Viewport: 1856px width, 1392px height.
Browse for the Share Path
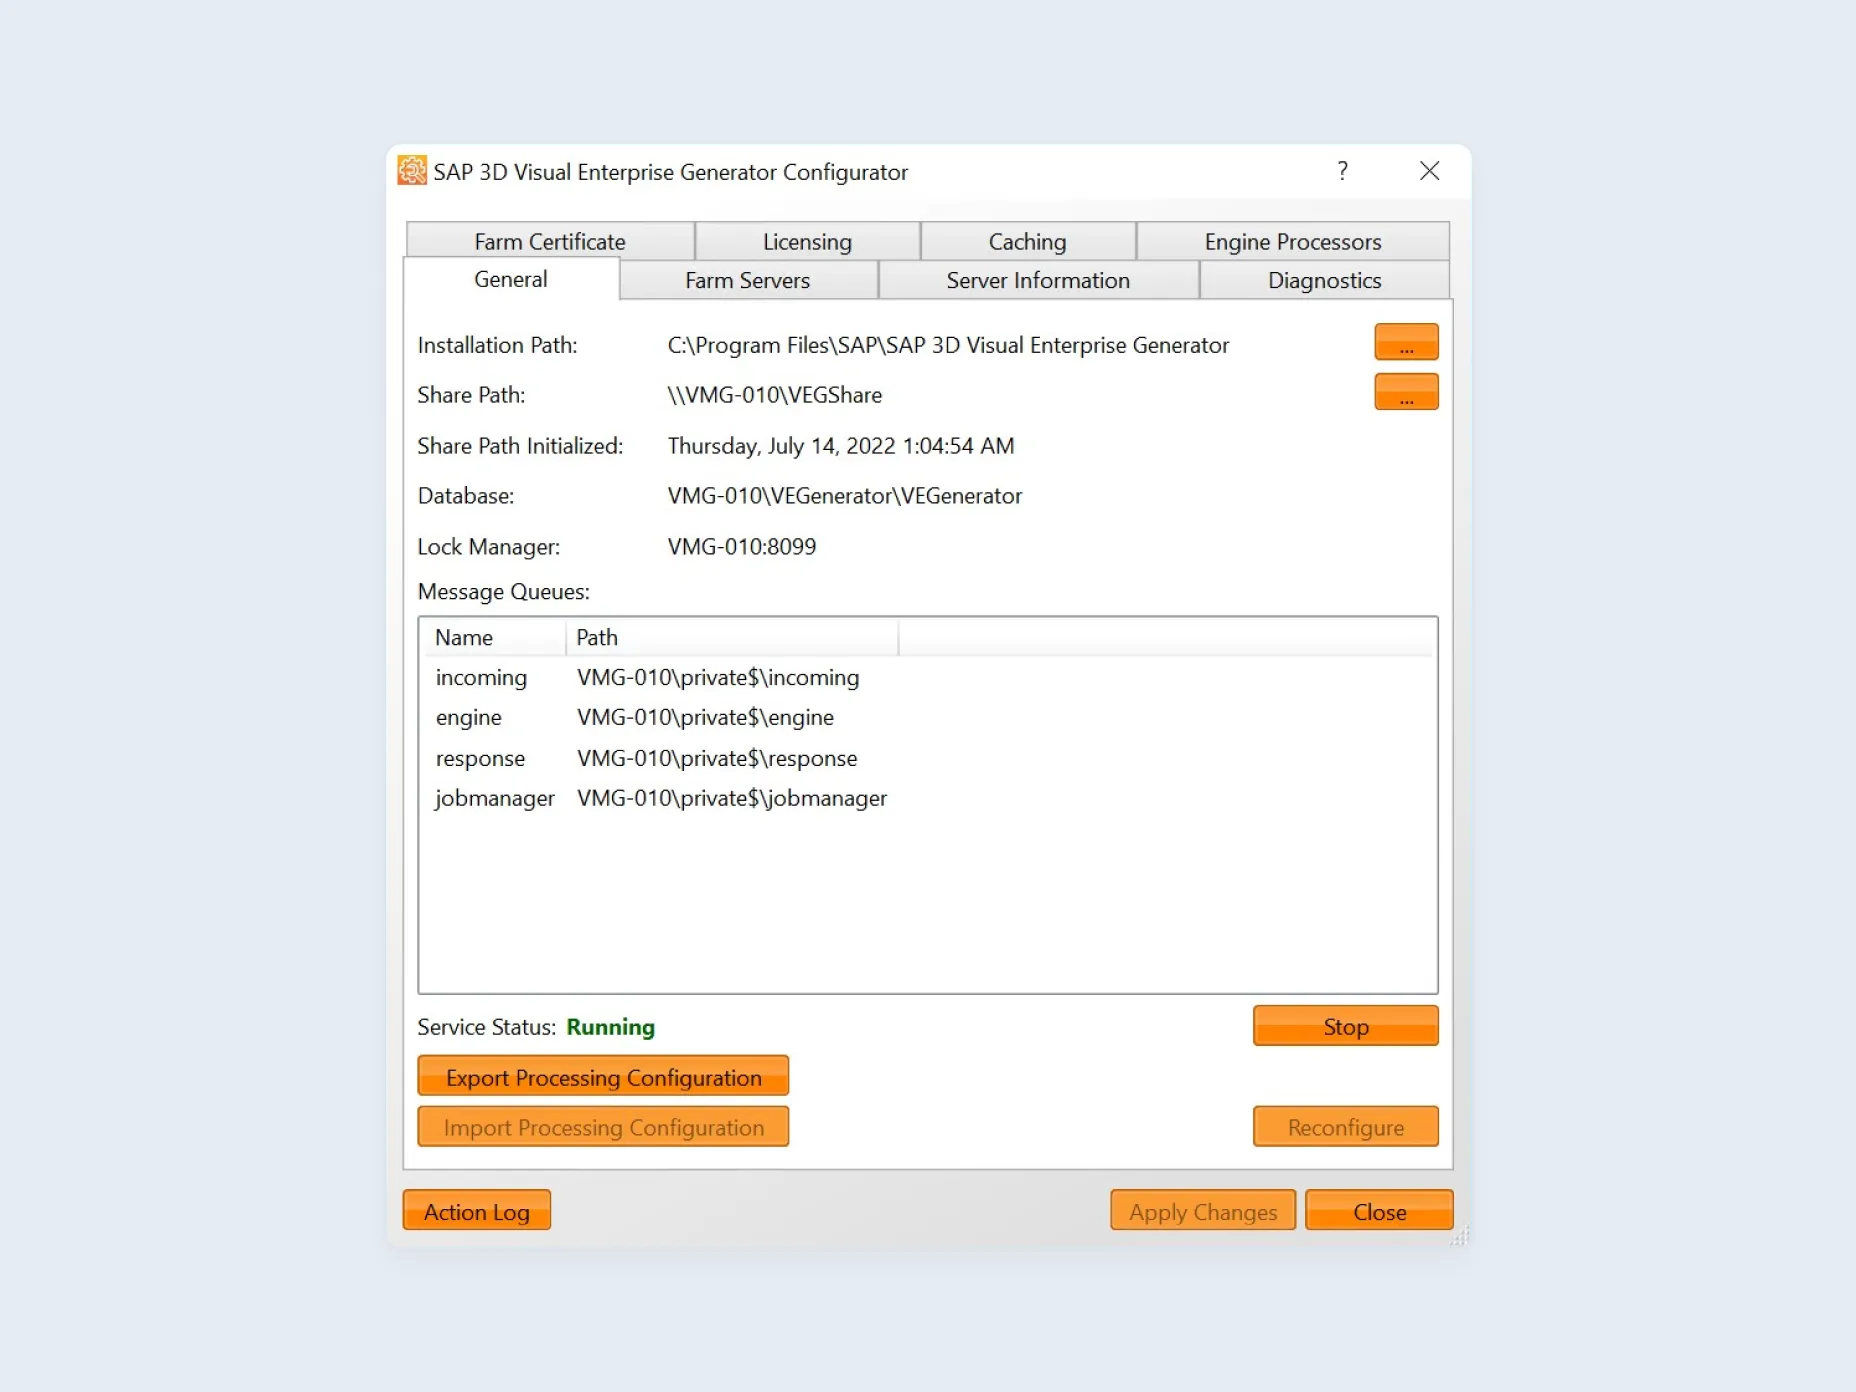[x=1406, y=392]
